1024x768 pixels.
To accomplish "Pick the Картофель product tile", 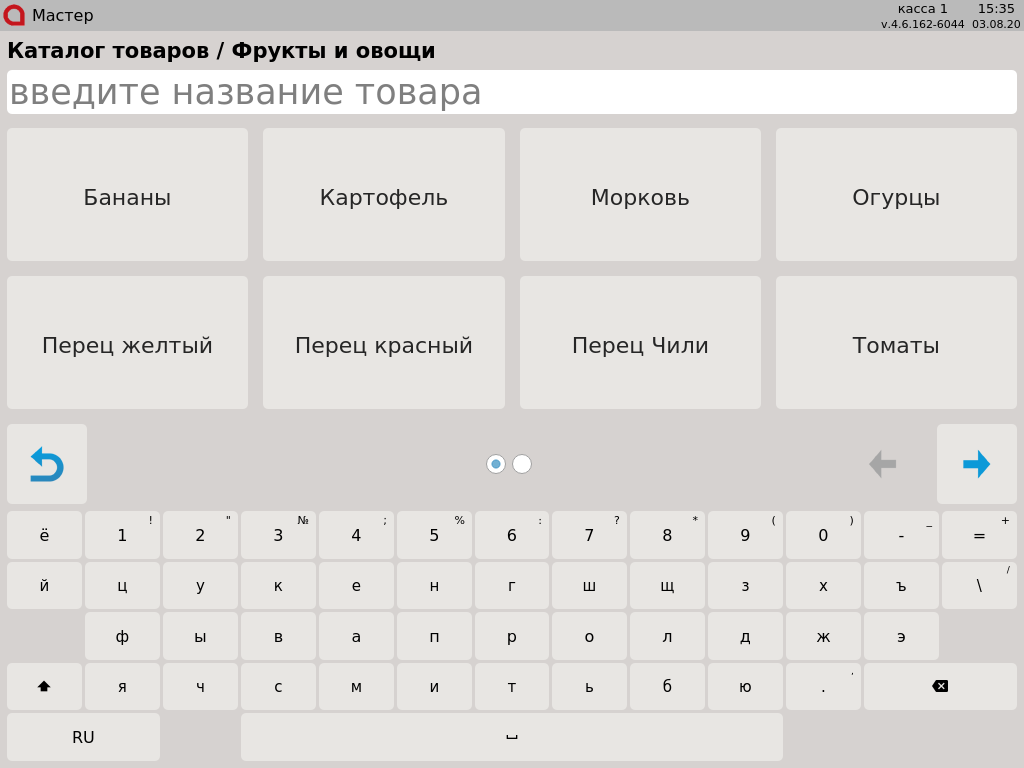I will tap(384, 195).
